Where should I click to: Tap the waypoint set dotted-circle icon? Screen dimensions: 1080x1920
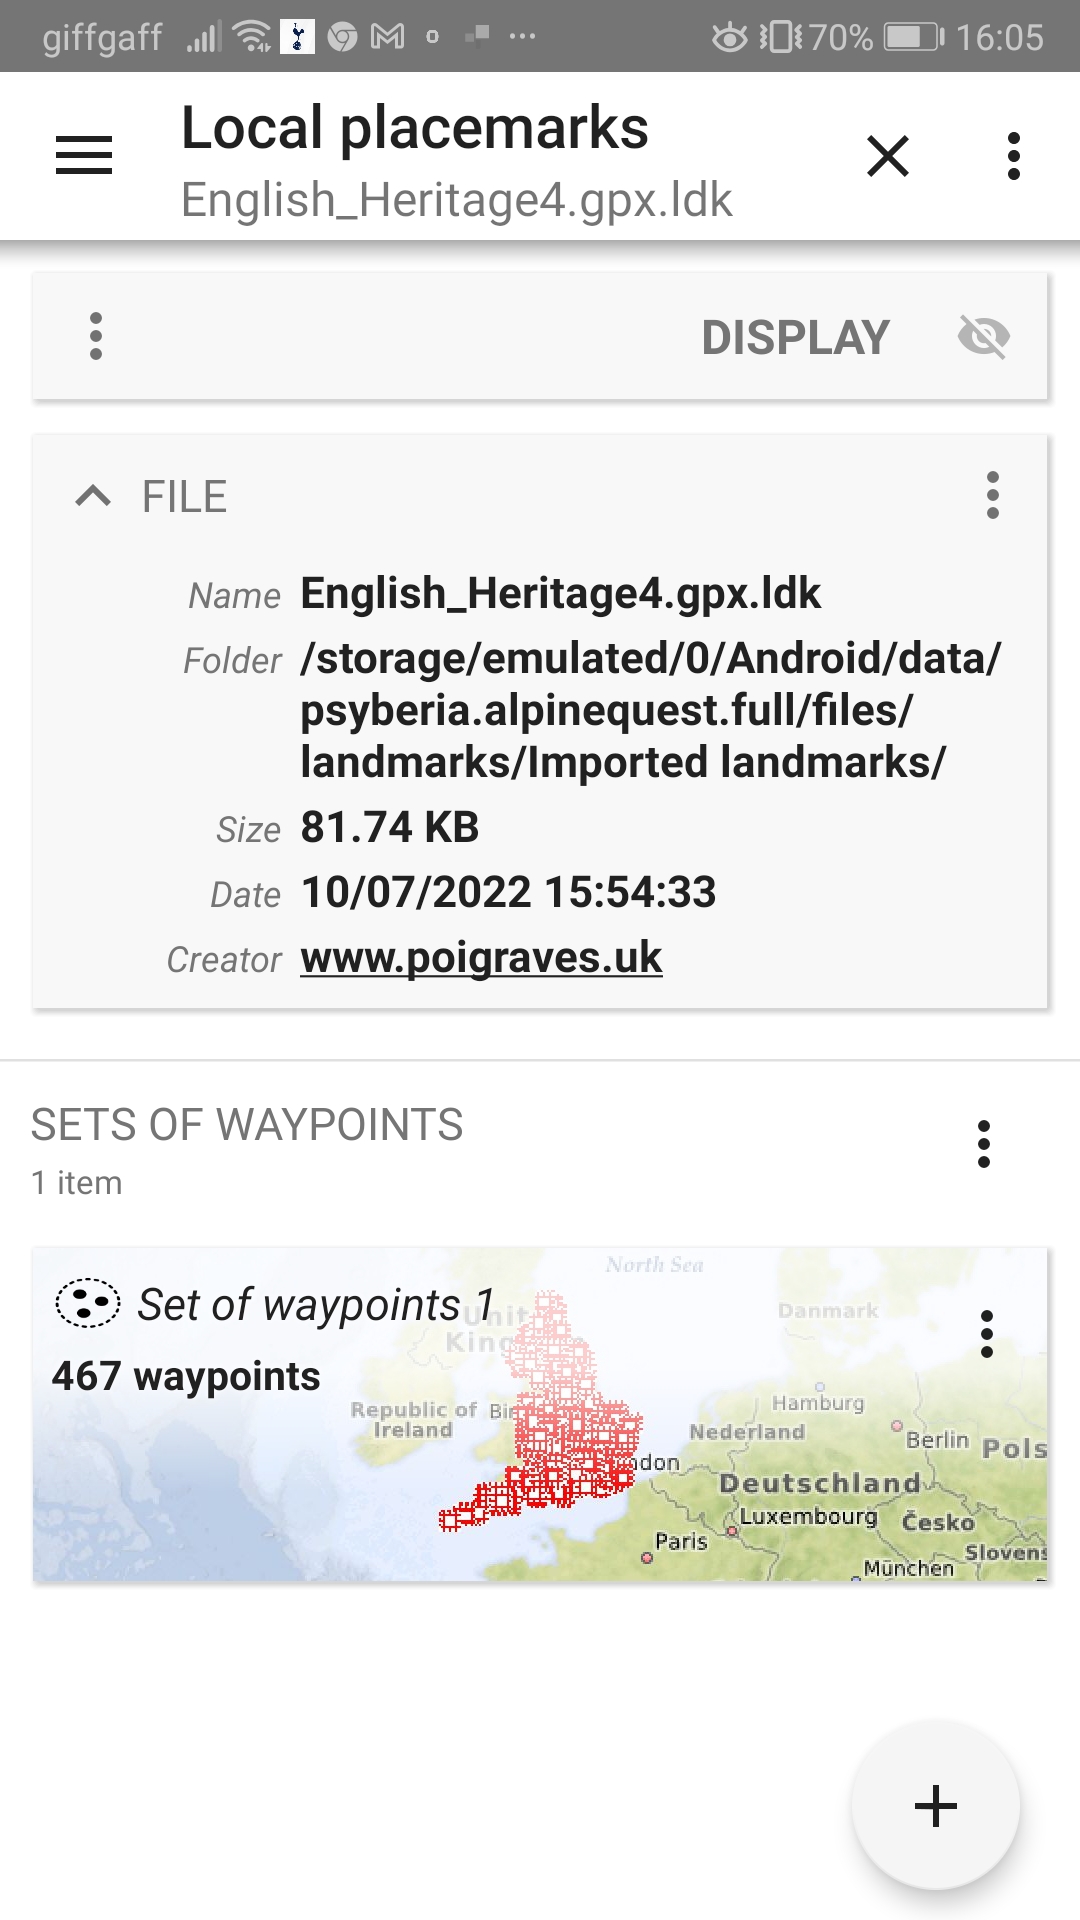click(88, 1304)
